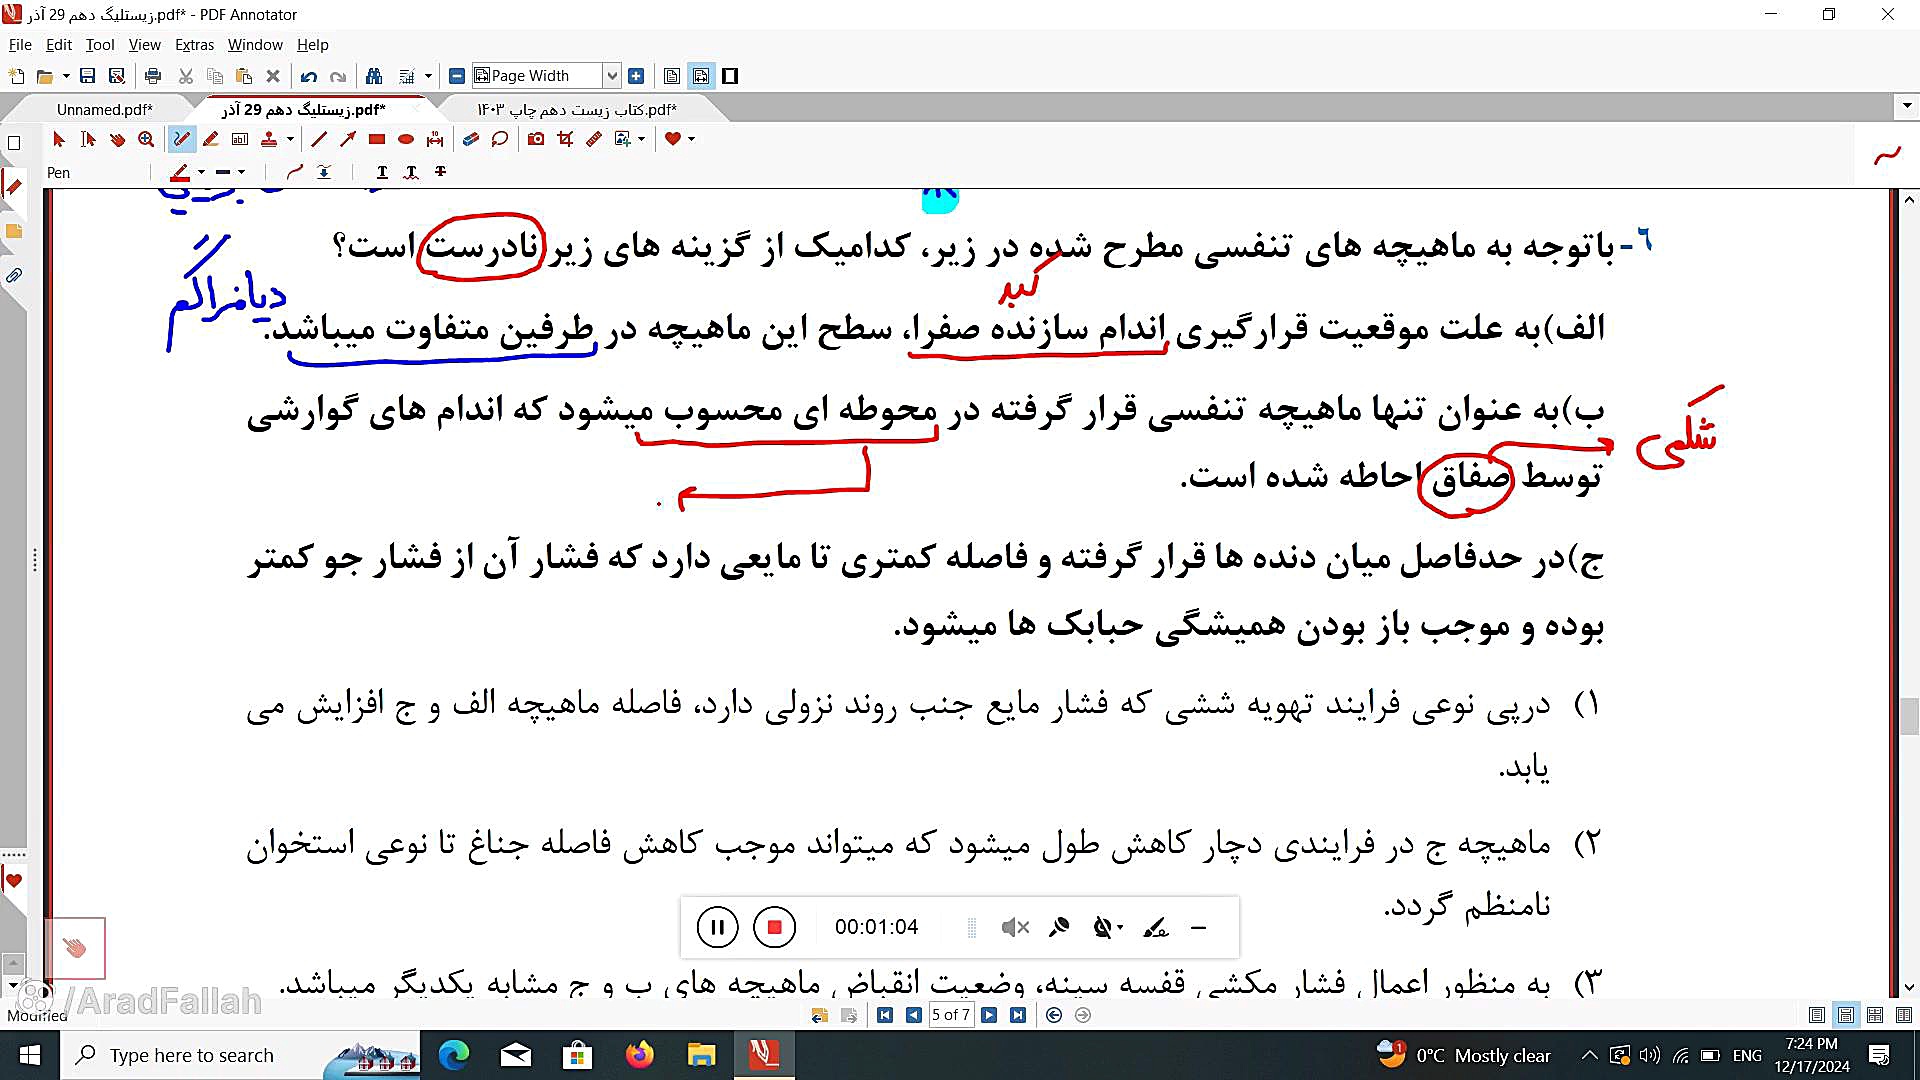1920x1080 pixels.
Task: Activate the Text box tool
Action: pyautogui.click(x=240, y=139)
